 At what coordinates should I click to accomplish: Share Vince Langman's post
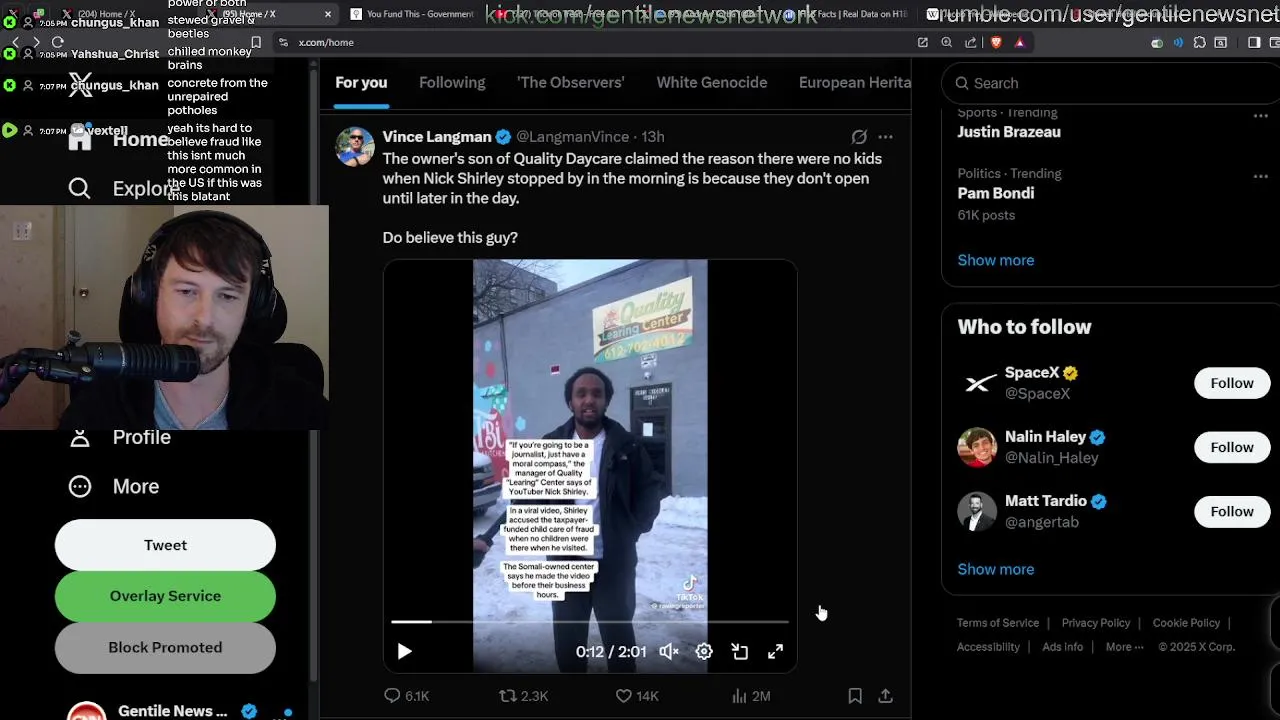pyautogui.click(x=885, y=696)
